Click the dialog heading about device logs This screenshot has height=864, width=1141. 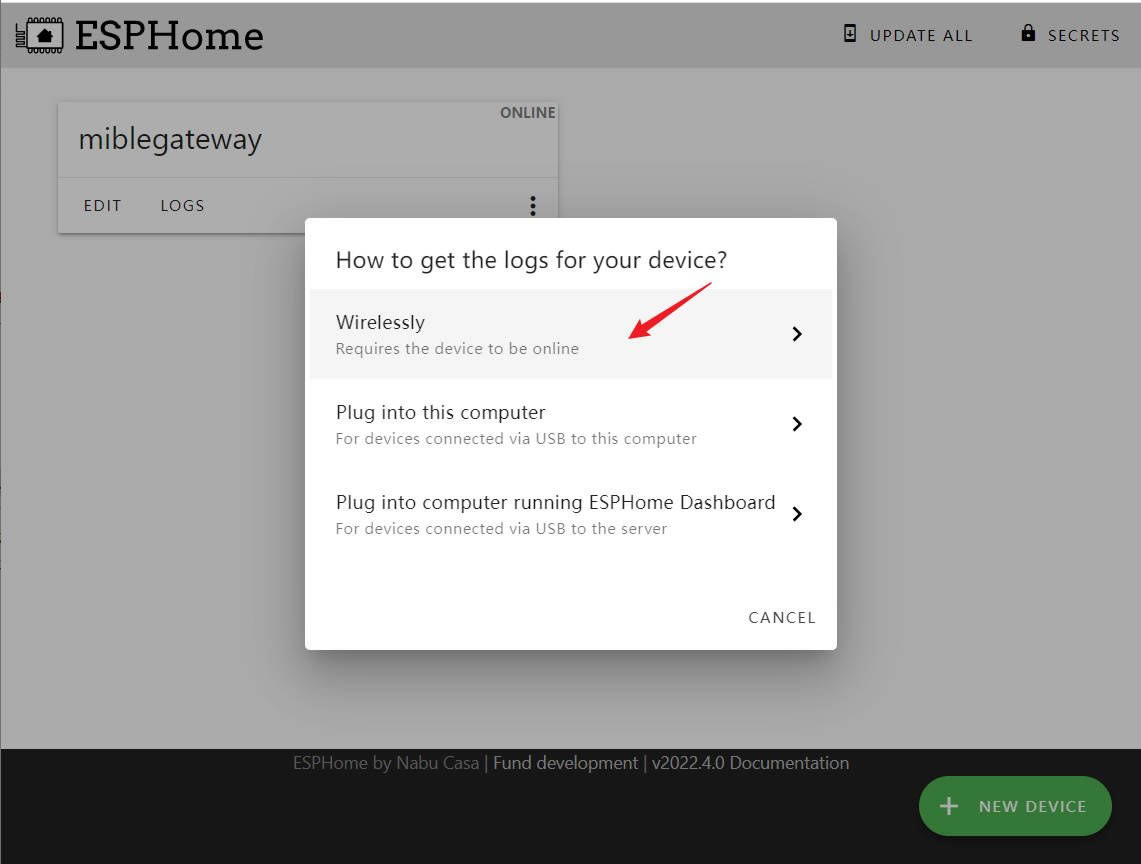coord(531,260)
